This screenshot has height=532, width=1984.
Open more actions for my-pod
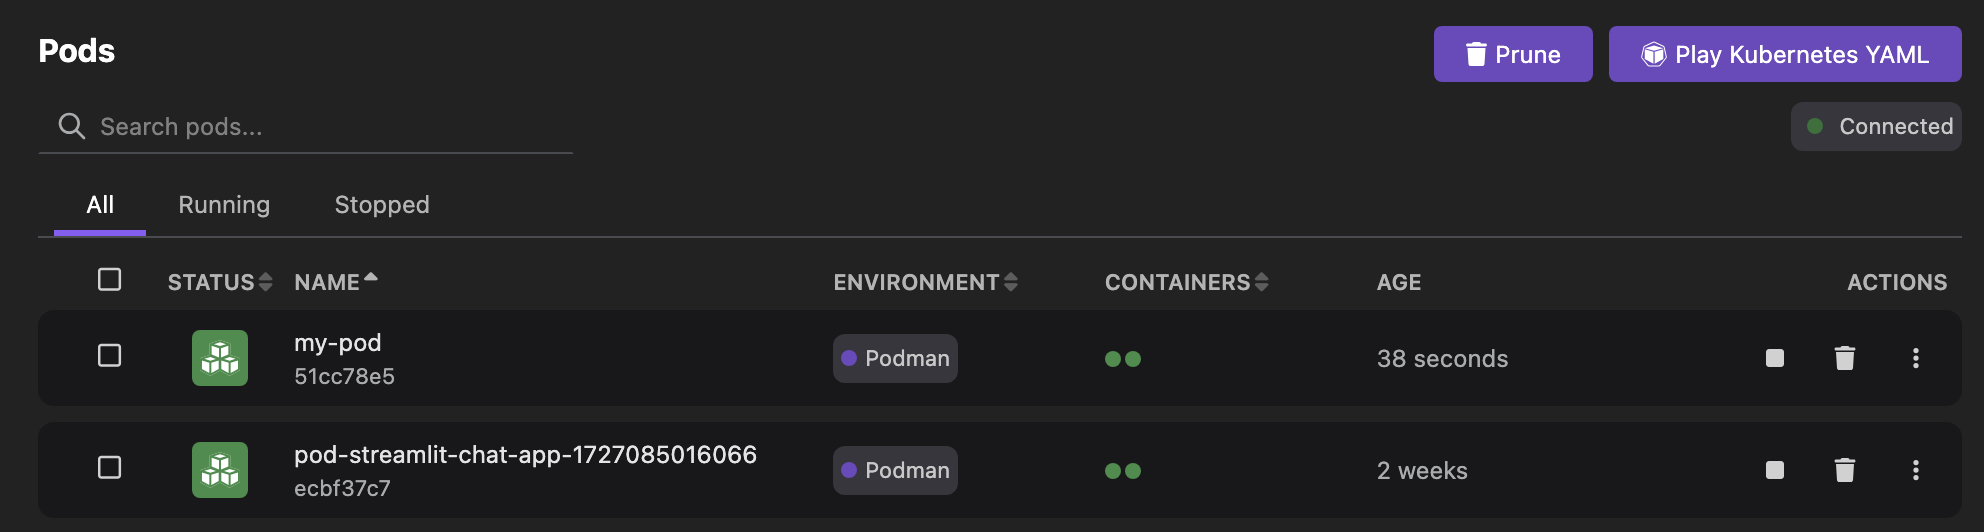pos(1916,358)
